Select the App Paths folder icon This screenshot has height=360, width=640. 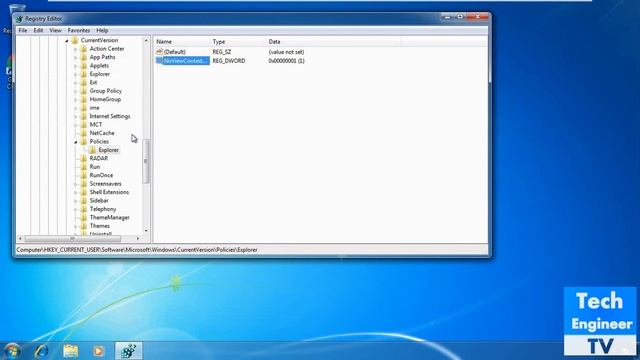coord(84,57)
